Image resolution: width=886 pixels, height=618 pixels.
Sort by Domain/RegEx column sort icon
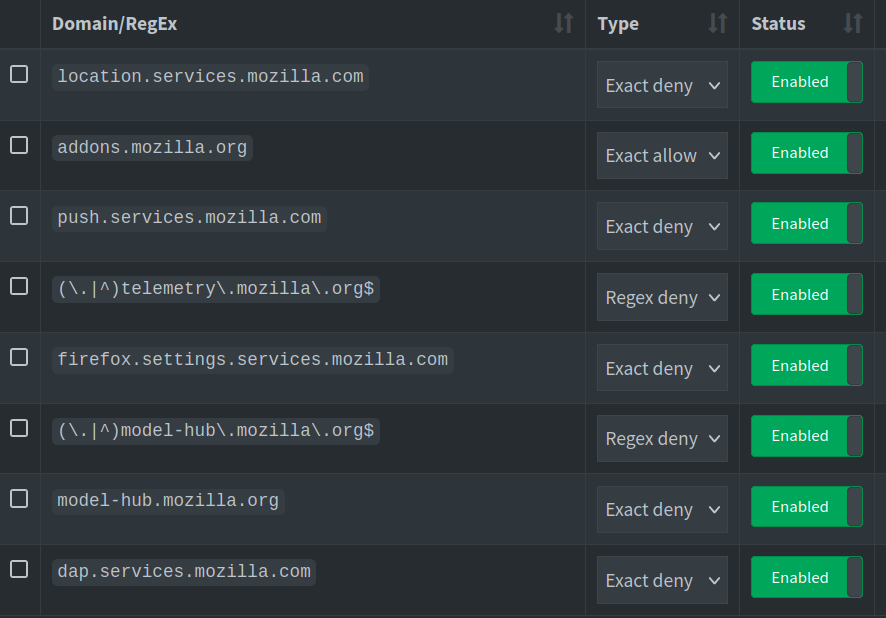coord(564,24)
